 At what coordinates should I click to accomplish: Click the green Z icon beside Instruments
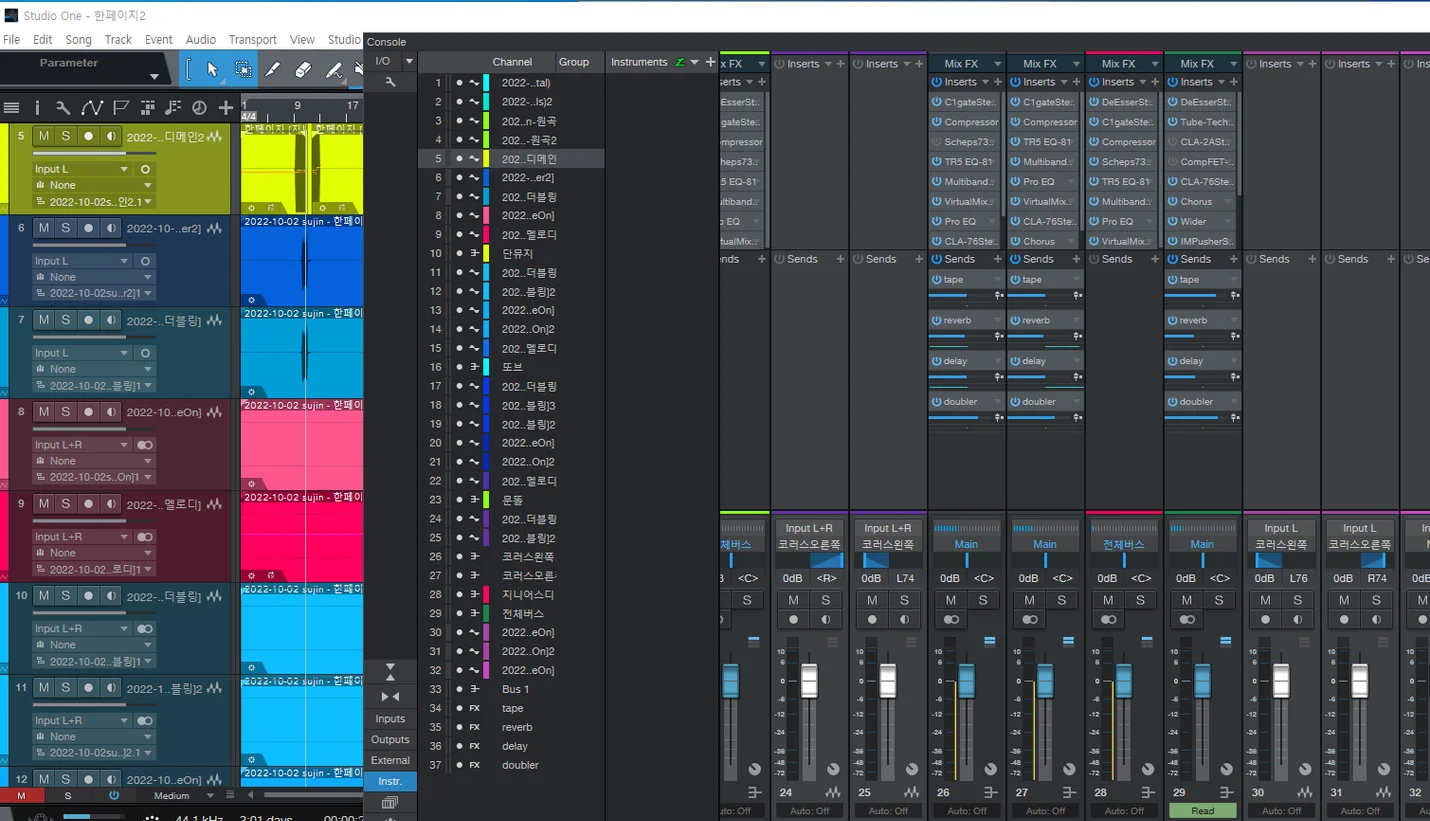coord(680,62)
